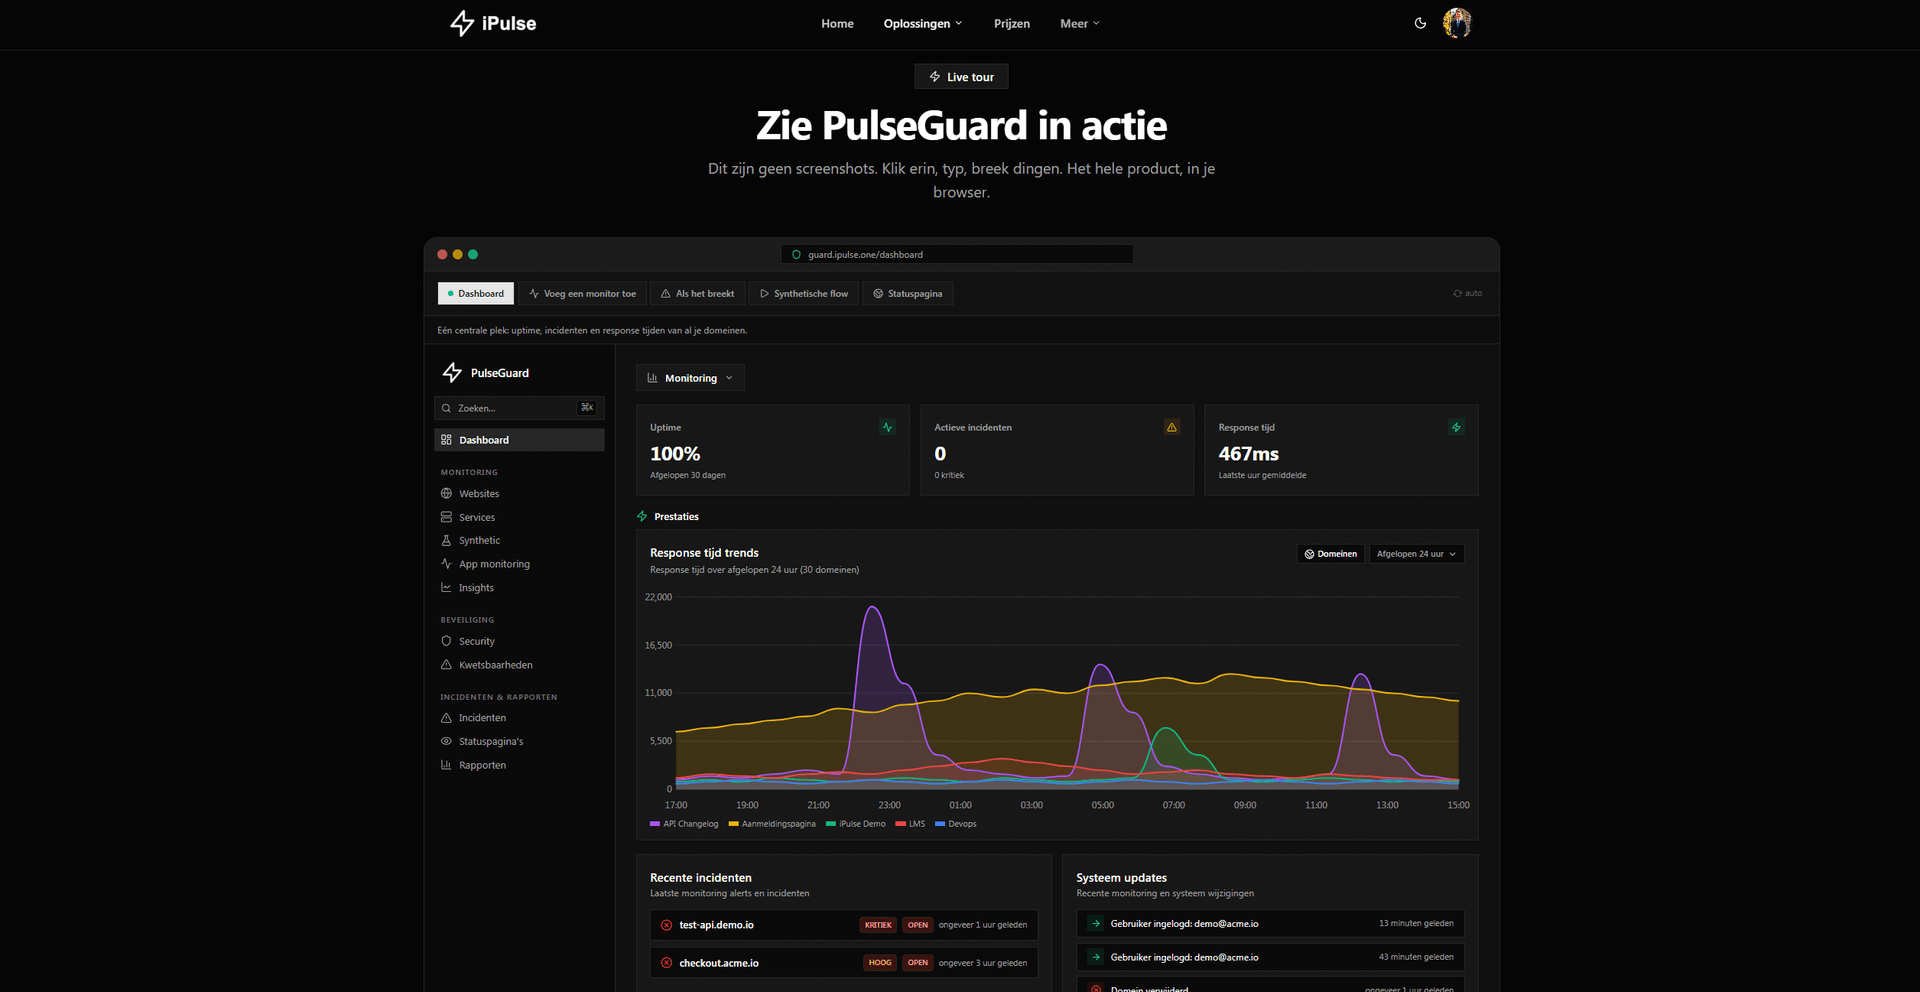Screen dimensions: 1920x992
Task: Toggle the iPulse Demo legend swatch
Action: [x=831, y=824]
